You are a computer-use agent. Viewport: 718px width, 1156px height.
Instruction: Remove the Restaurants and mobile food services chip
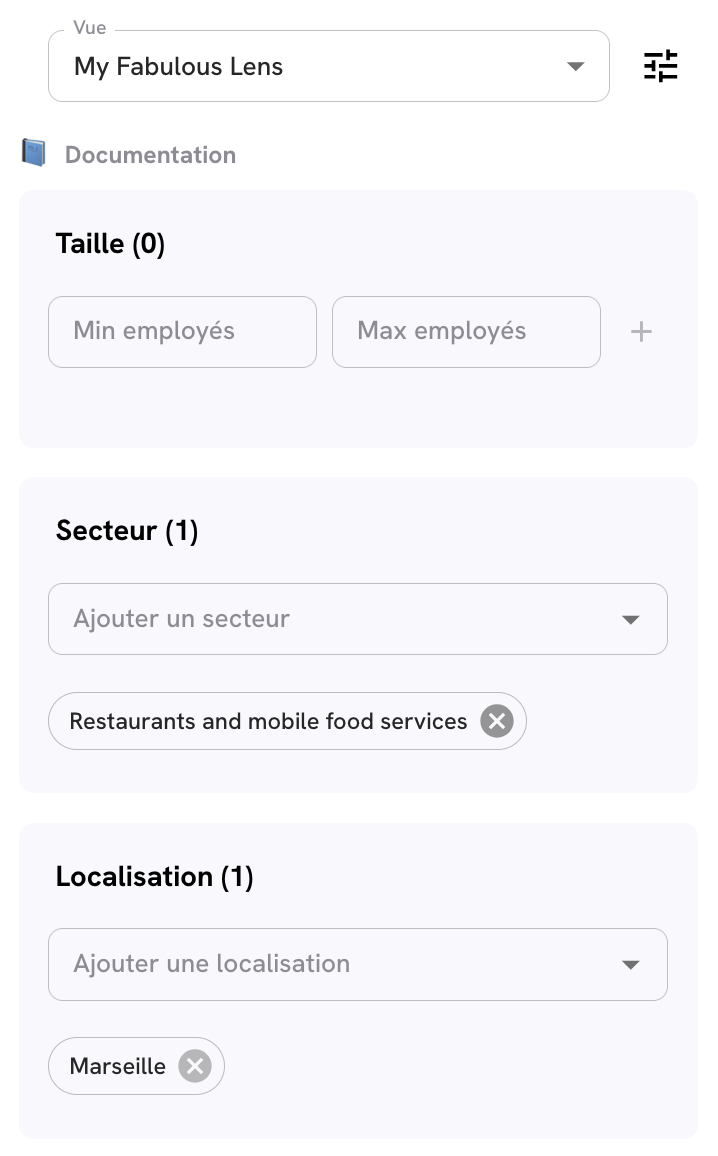click(x=496, y=721)
